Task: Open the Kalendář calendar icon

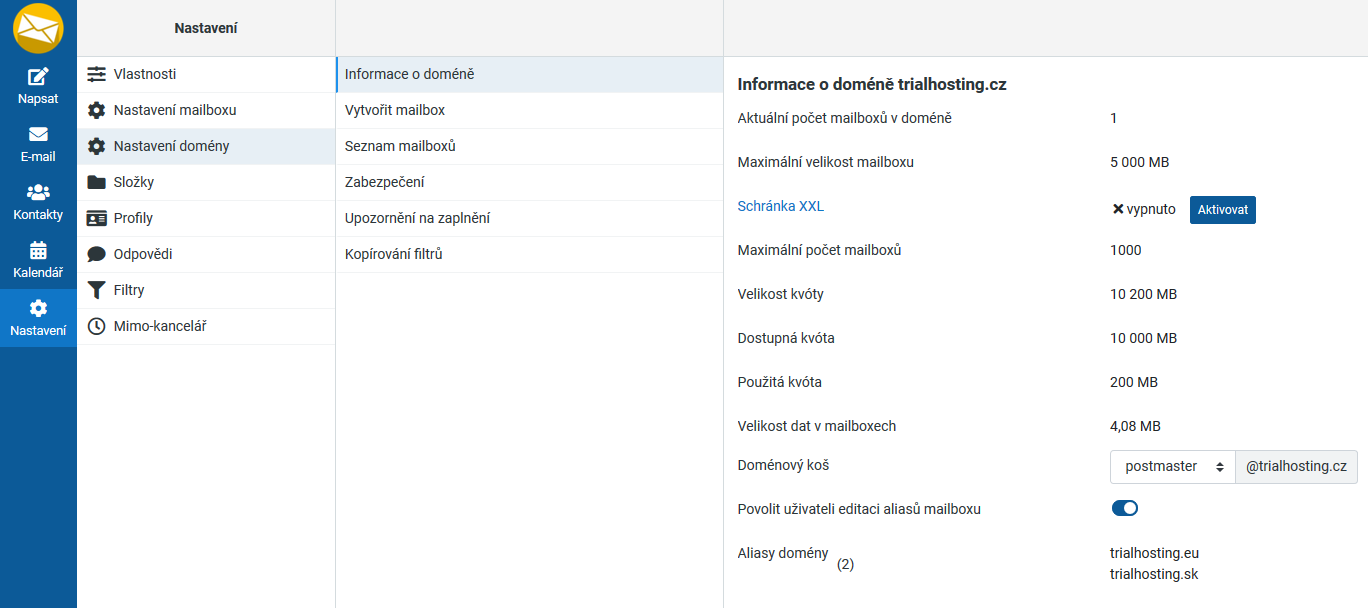Action: 38,251
